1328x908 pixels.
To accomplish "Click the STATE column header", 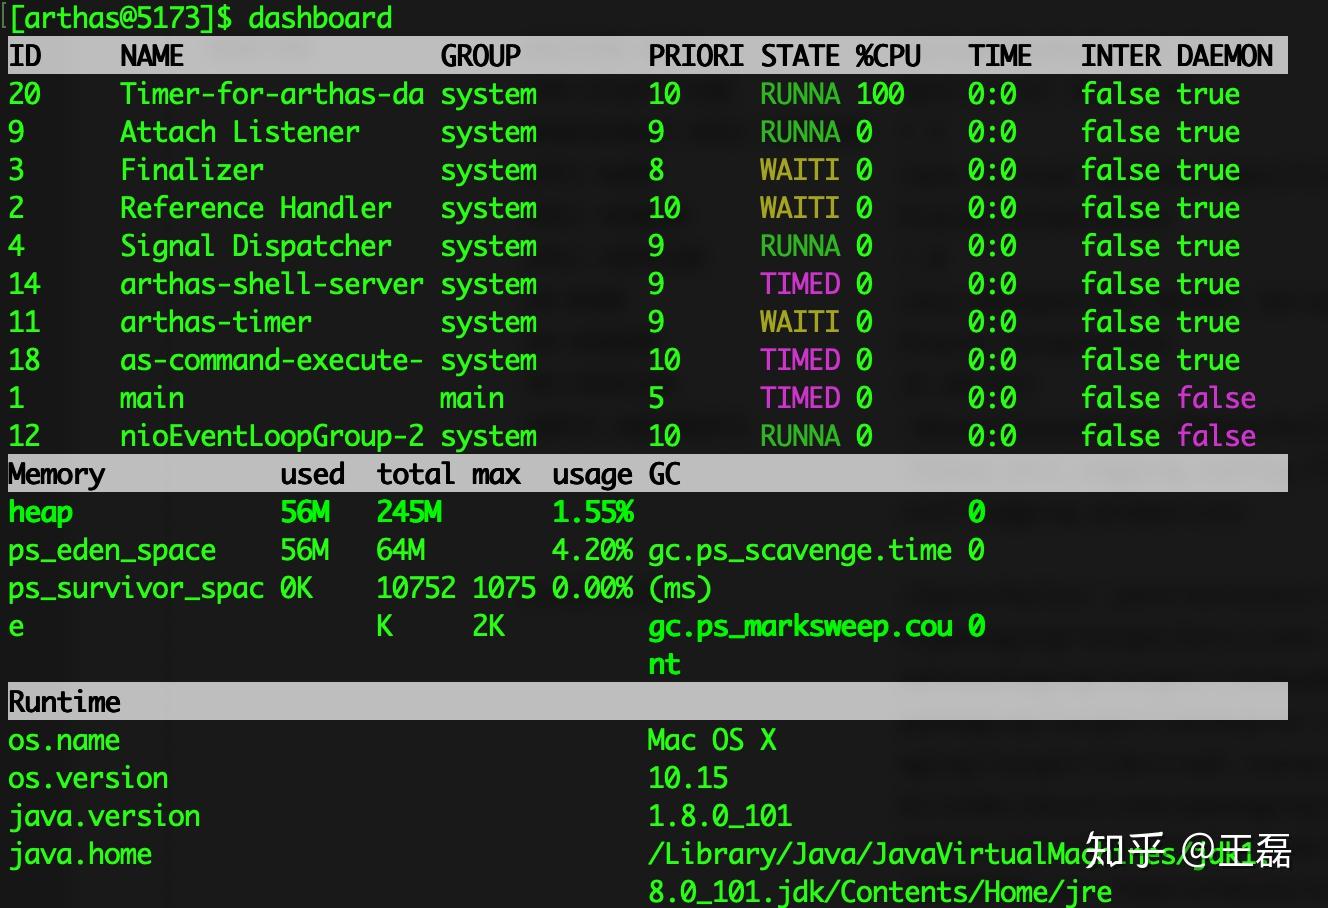I will tap(800, 56).
